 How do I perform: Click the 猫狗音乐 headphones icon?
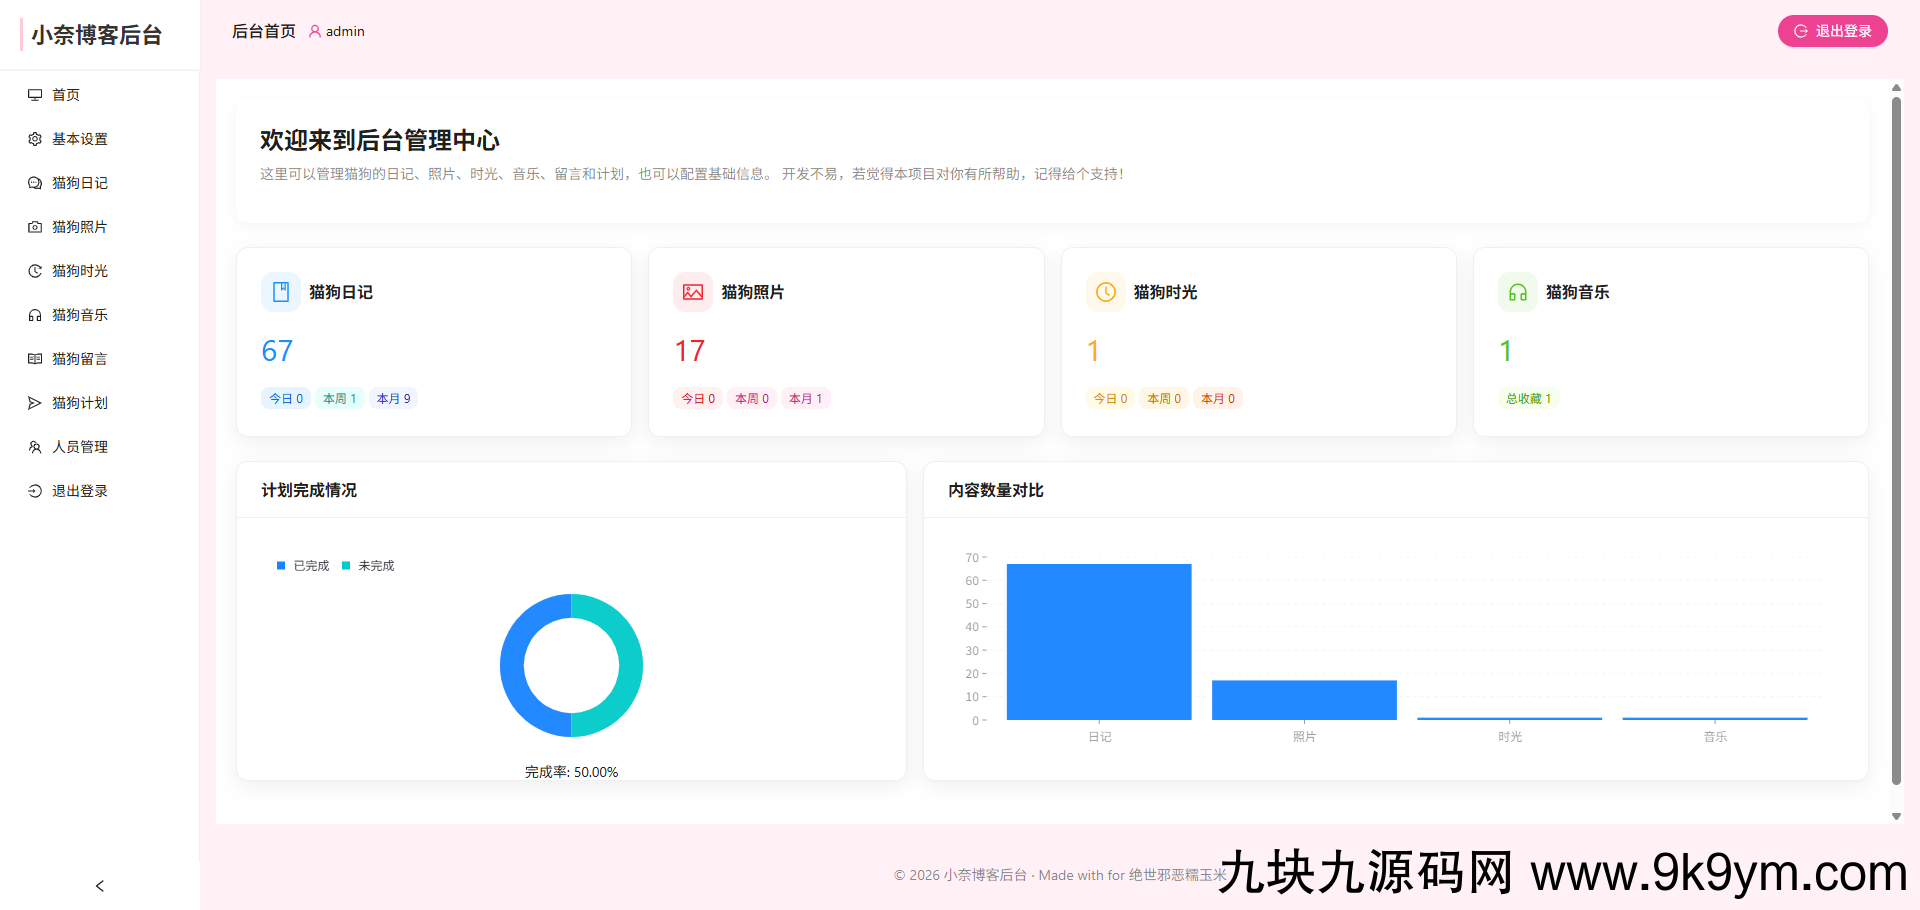34,315
